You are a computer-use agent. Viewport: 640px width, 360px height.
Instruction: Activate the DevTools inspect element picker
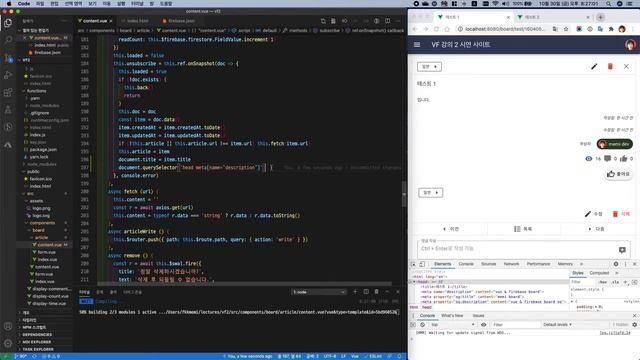413,264
